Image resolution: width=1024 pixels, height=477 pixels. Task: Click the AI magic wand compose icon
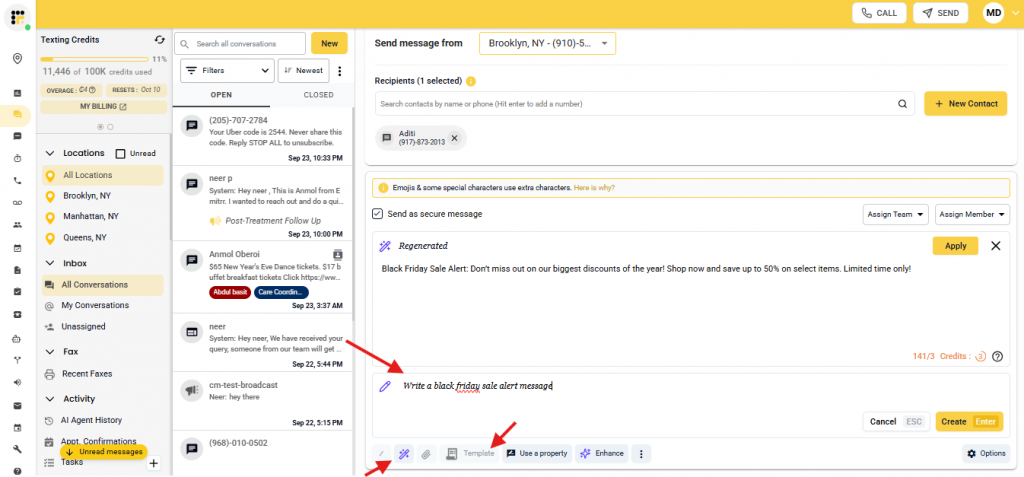(x=404, y=453)
